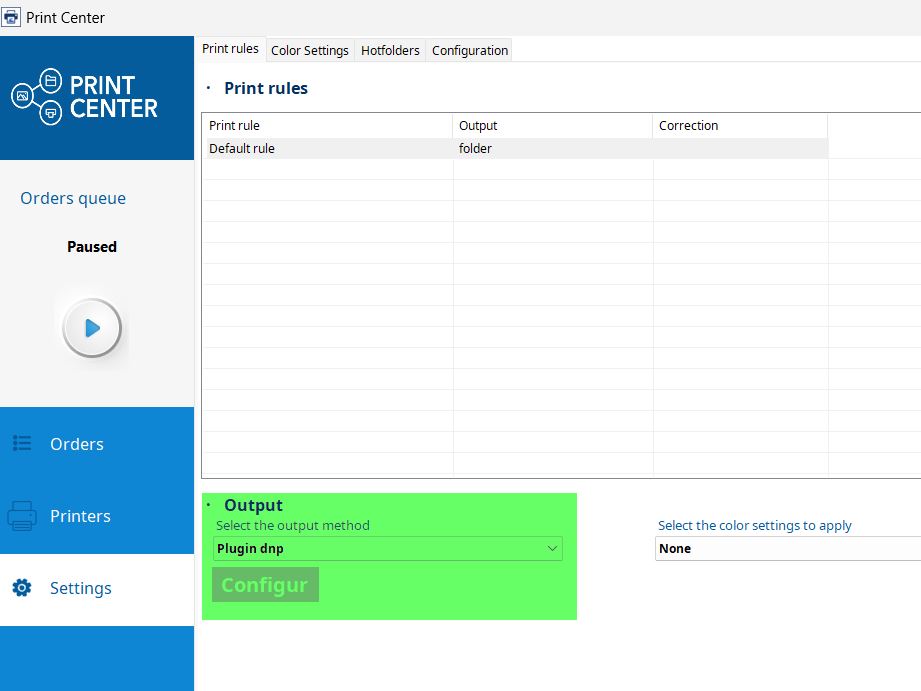Expand the Plugin dnp output dropdown
Image resolution: width=921 pixels, height=691 pixels.
[x=388, y=548]
